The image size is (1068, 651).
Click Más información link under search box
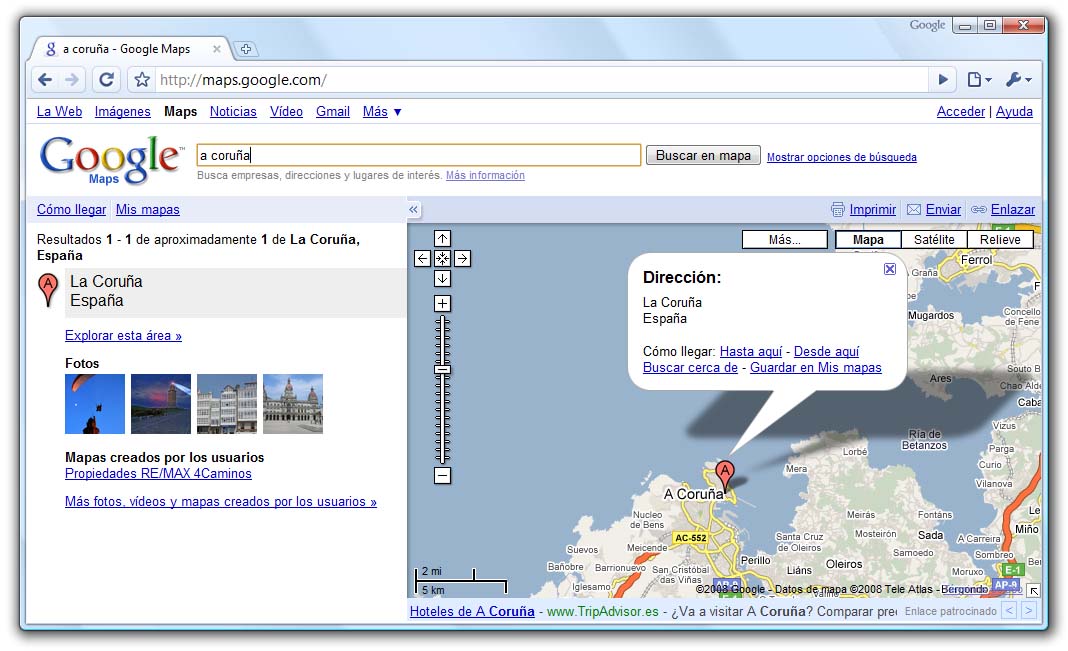point(485,176)
